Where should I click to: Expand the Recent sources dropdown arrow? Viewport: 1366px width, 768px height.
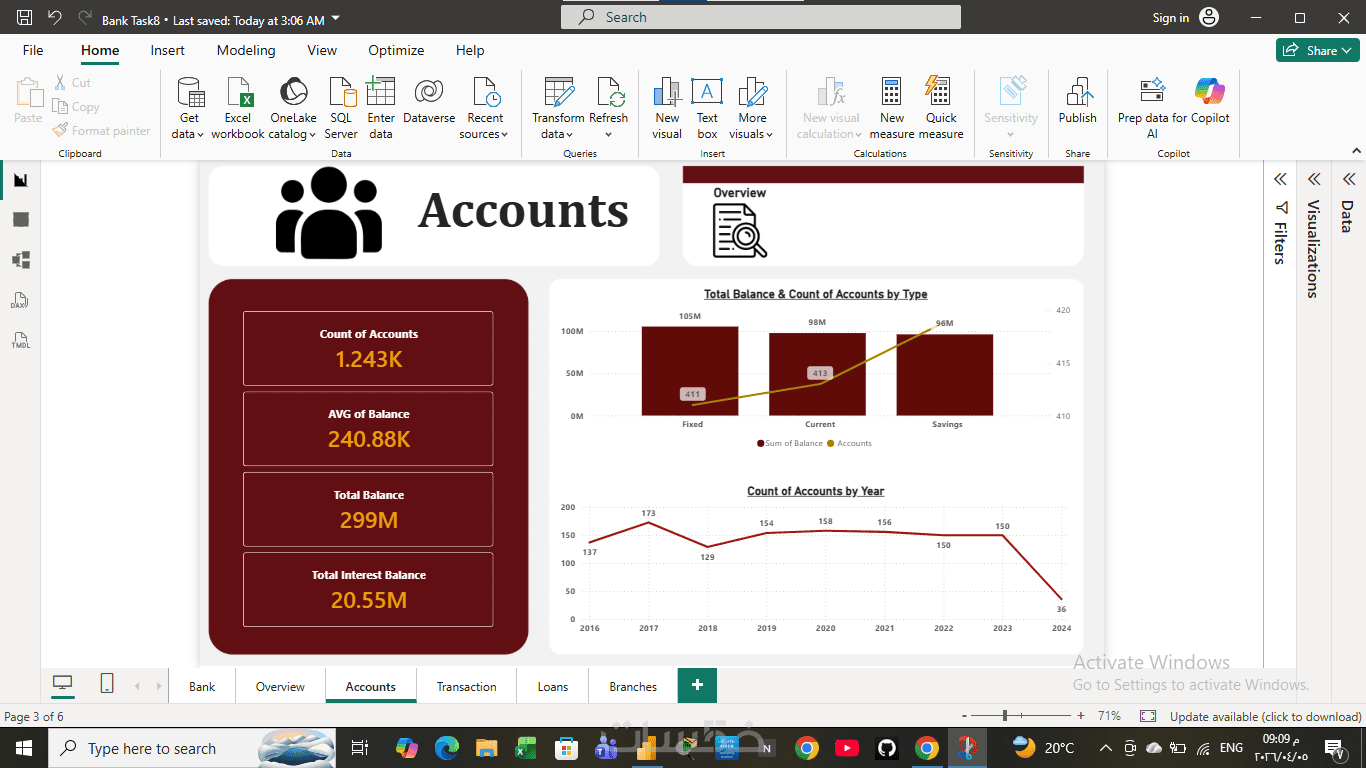click(504, 135)
